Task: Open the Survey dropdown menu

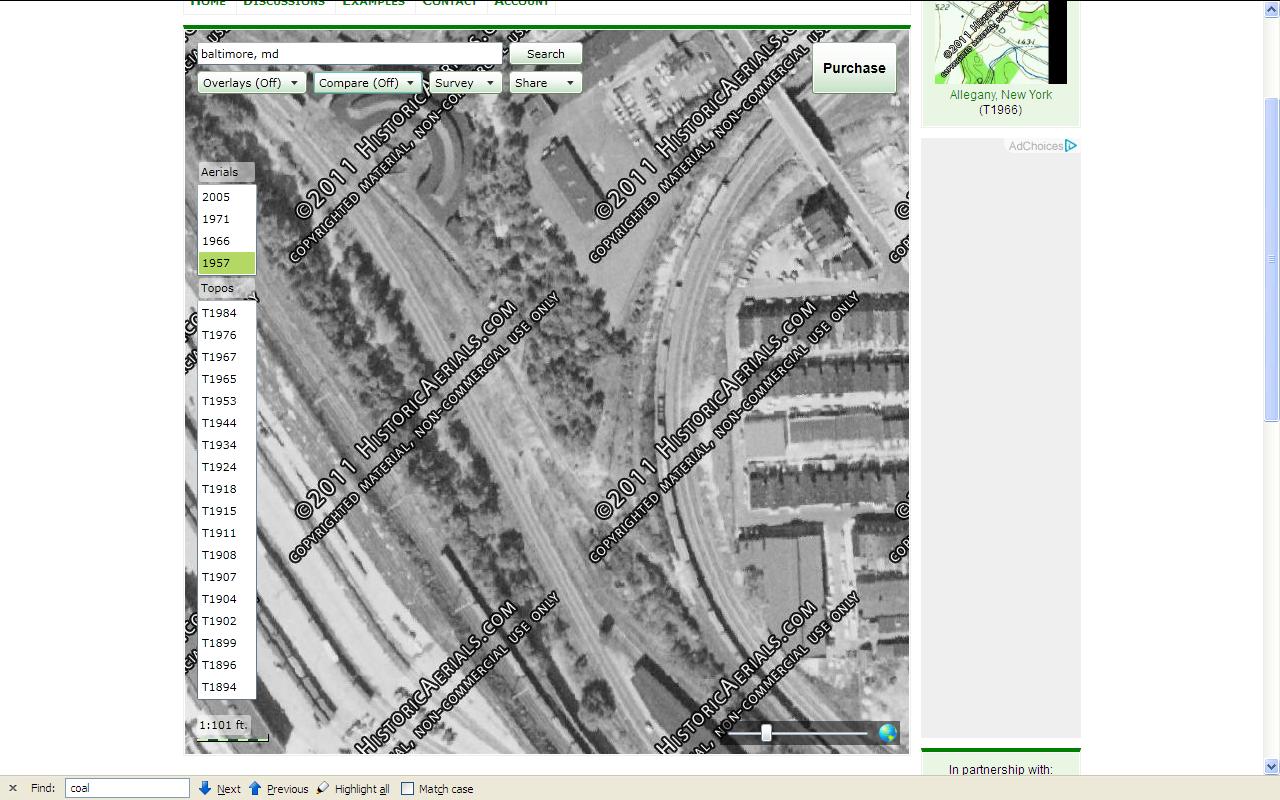Action: 465,83
